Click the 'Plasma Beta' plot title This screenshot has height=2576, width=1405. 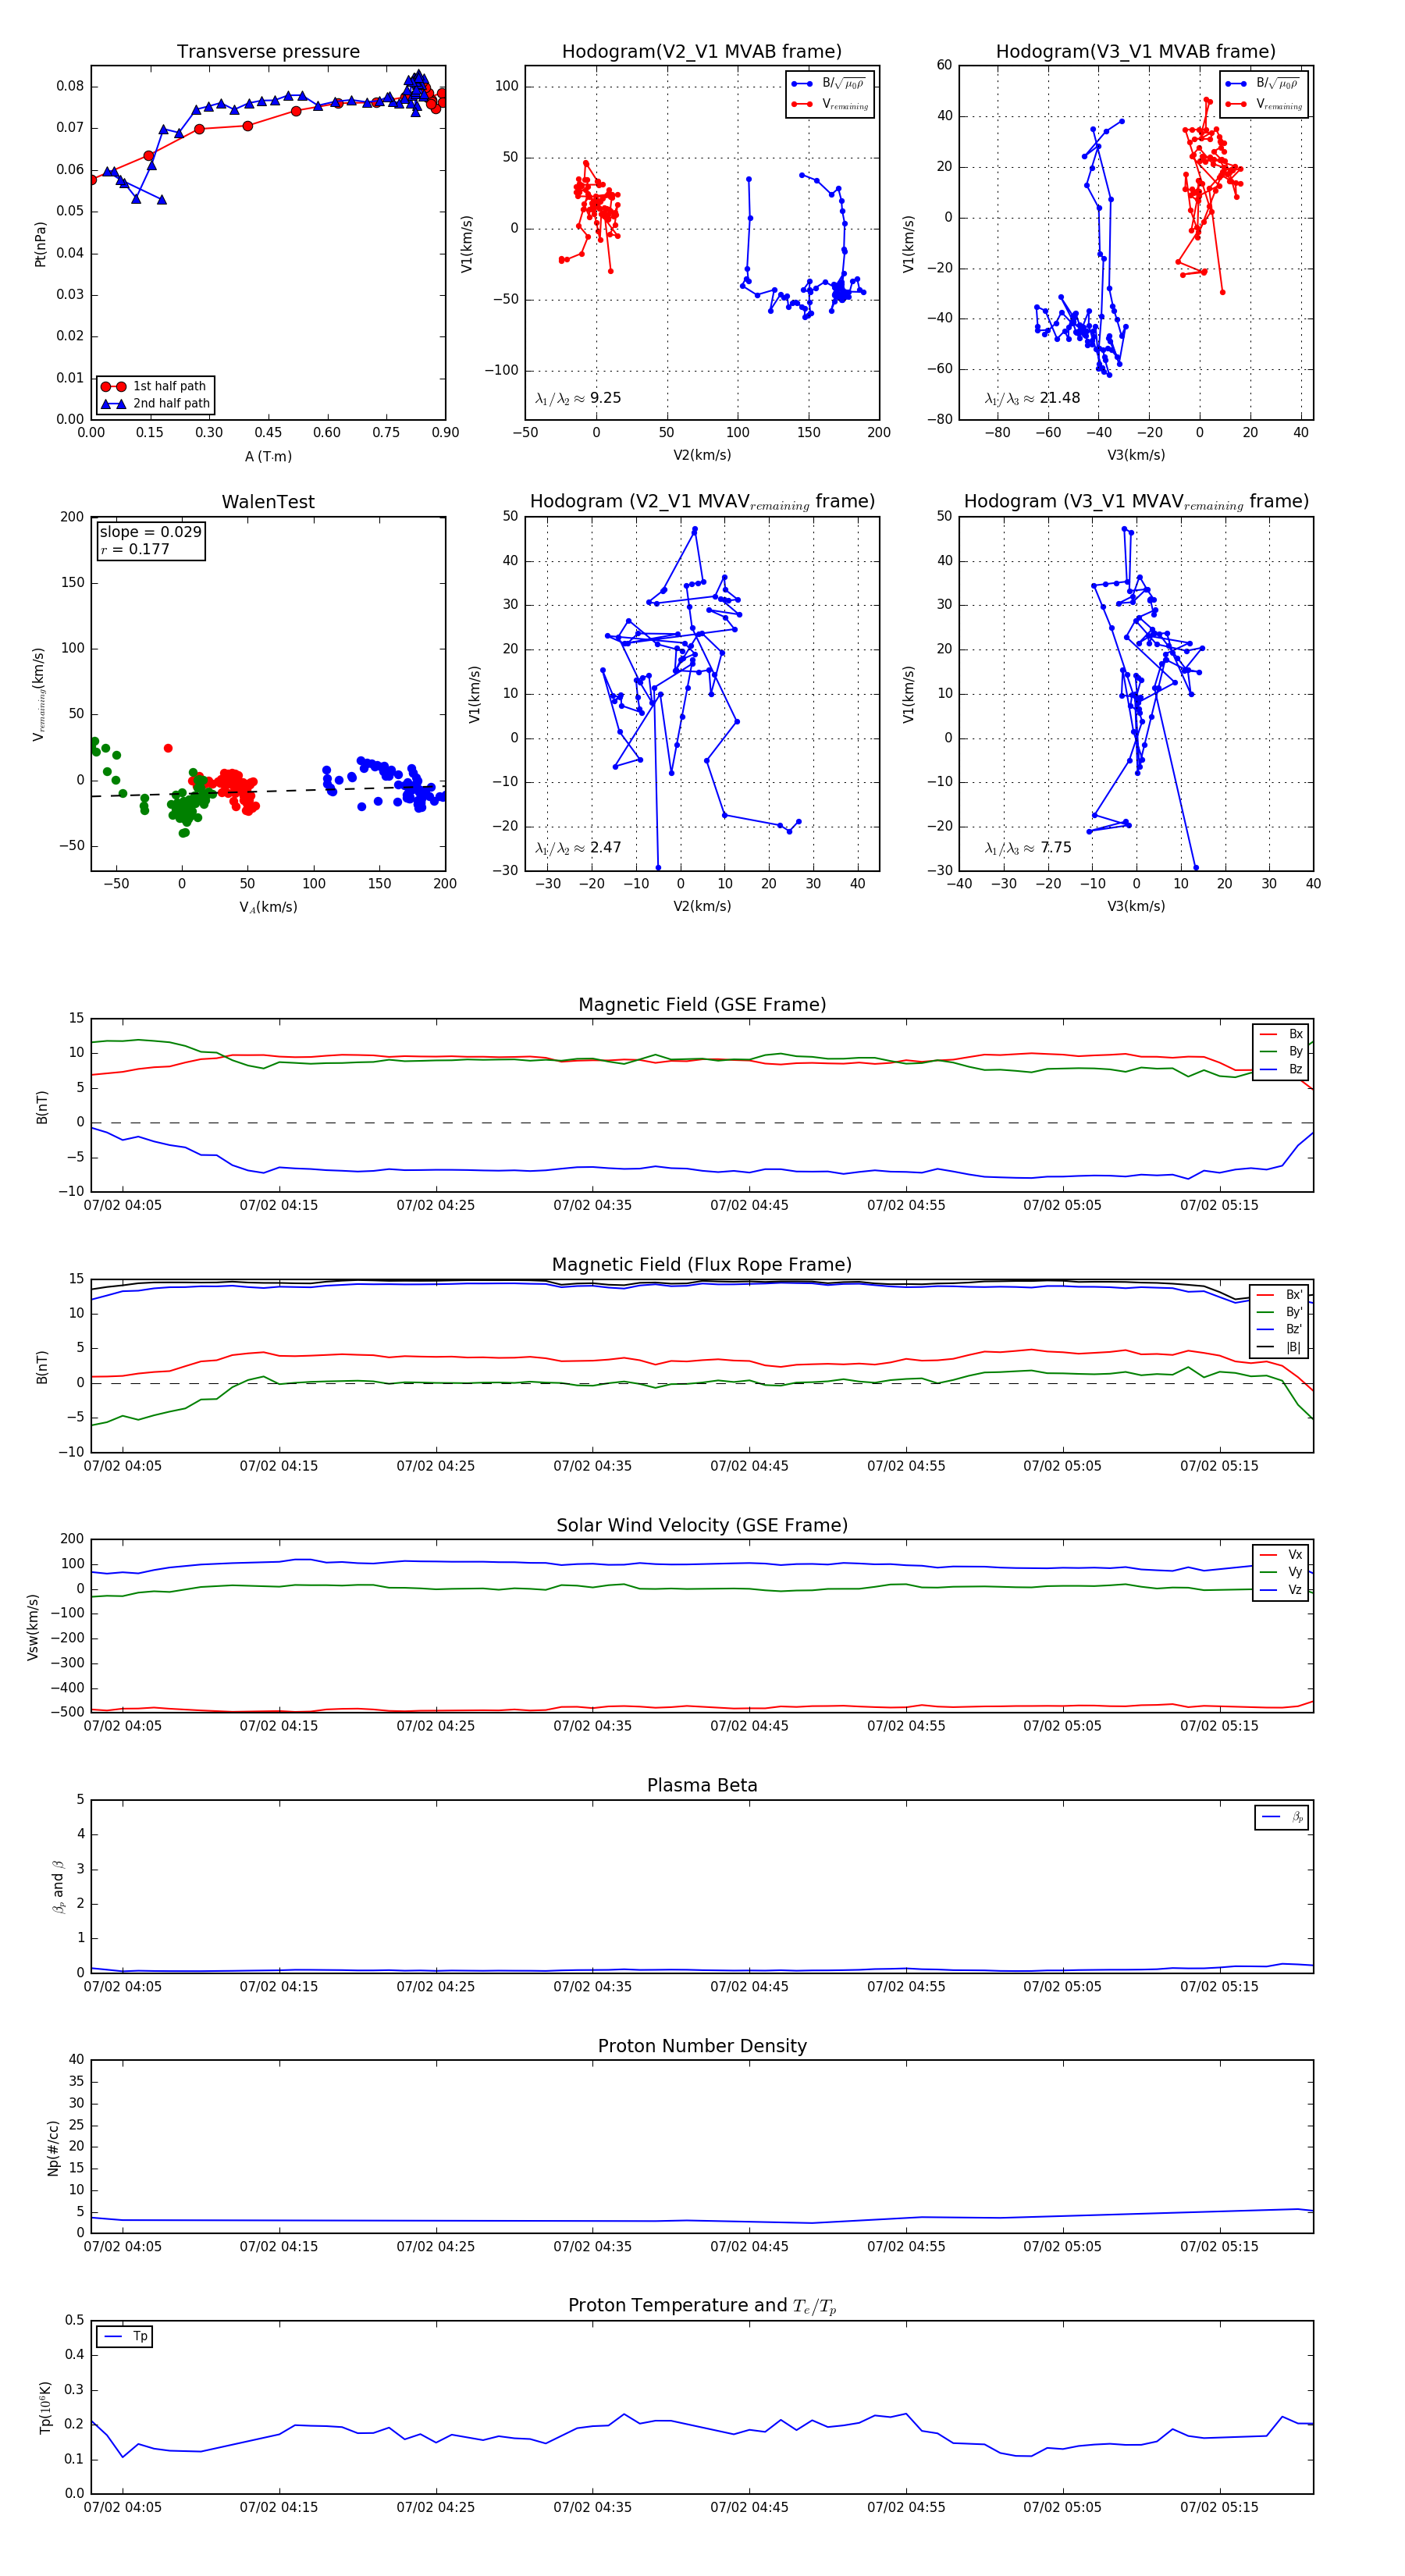[702, 1785]
